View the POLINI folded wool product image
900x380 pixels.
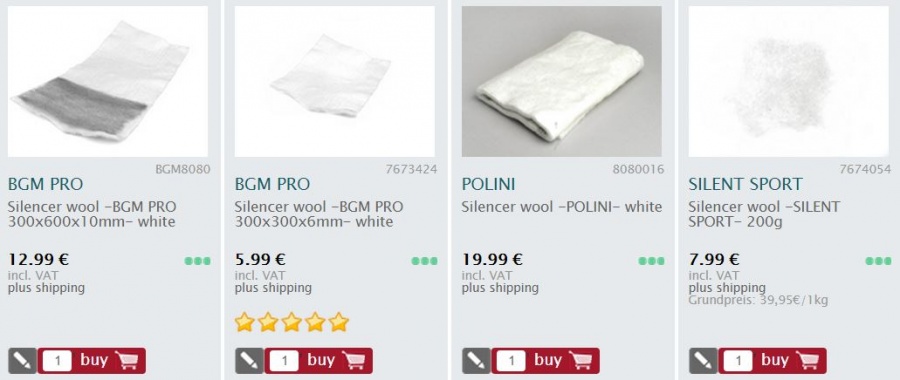pyautogui.click(x=561, y=82)
